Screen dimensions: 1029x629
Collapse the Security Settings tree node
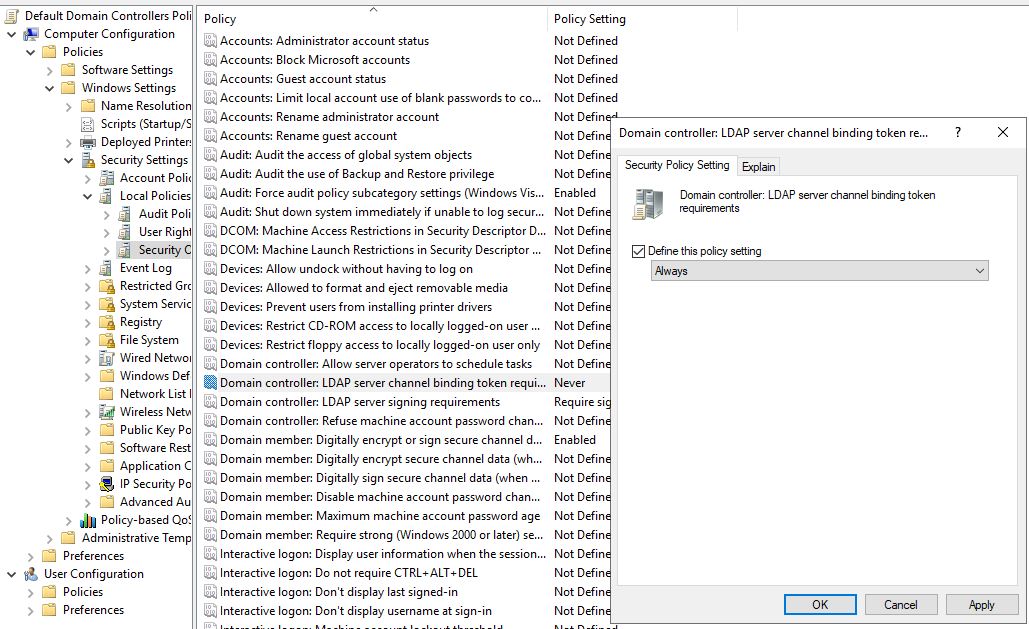tap(69, 160)
